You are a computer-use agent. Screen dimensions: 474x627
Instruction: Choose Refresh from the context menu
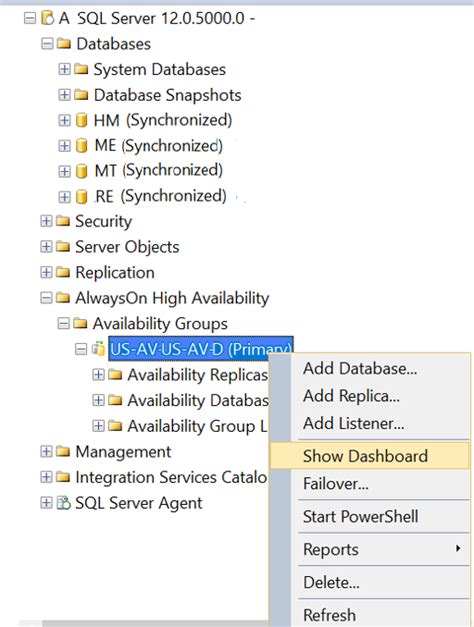click(x=369, y=615)
